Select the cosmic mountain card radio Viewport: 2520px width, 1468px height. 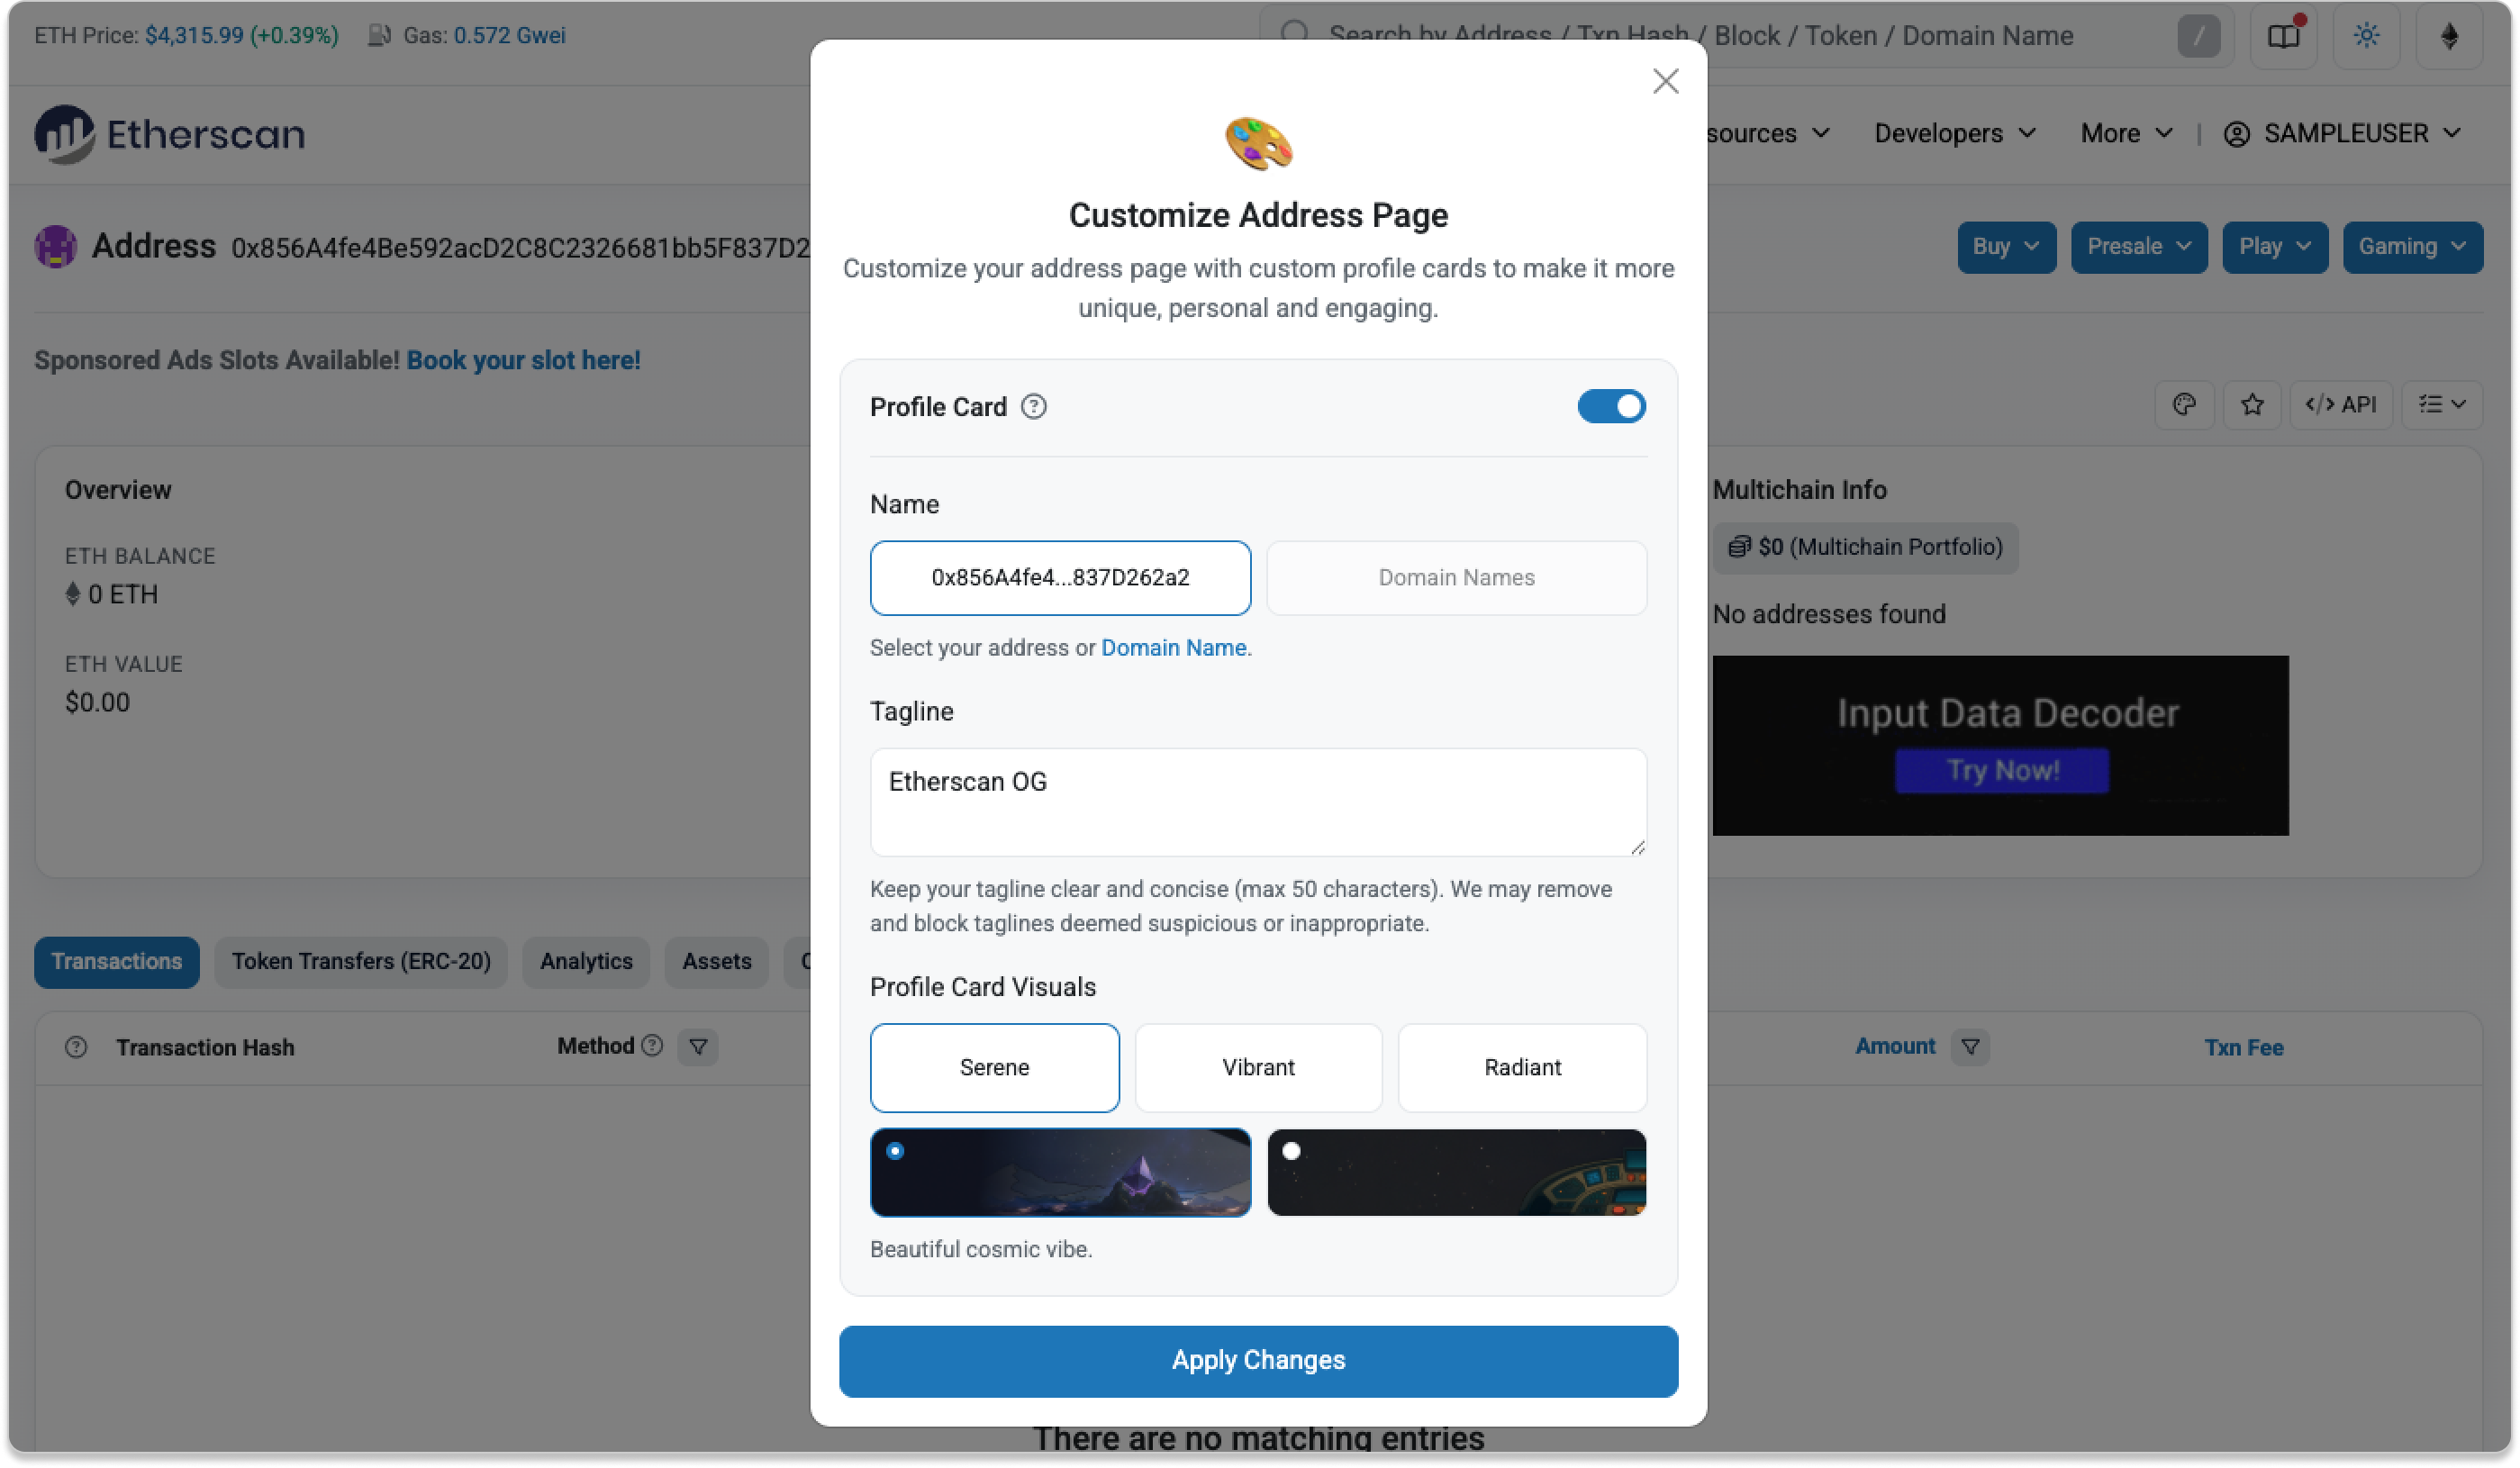[x=895, y=1151]
